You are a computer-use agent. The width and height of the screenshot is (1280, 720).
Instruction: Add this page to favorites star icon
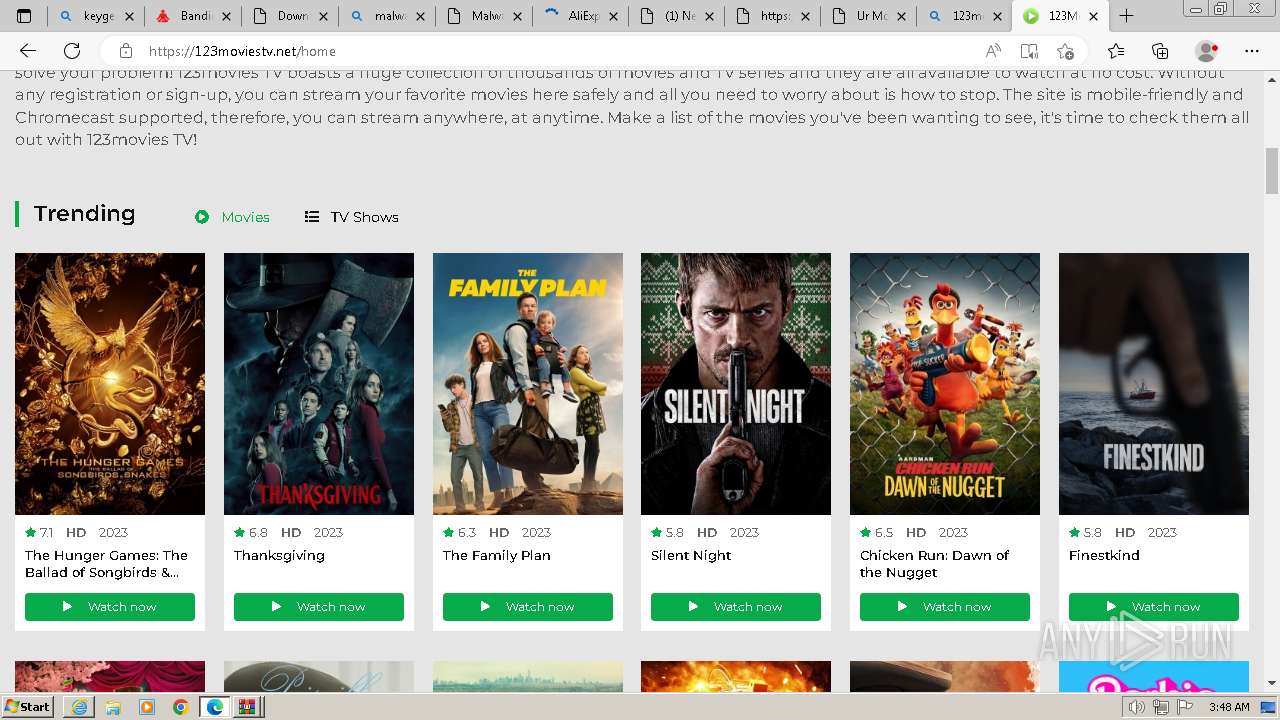click(1065, 51)
